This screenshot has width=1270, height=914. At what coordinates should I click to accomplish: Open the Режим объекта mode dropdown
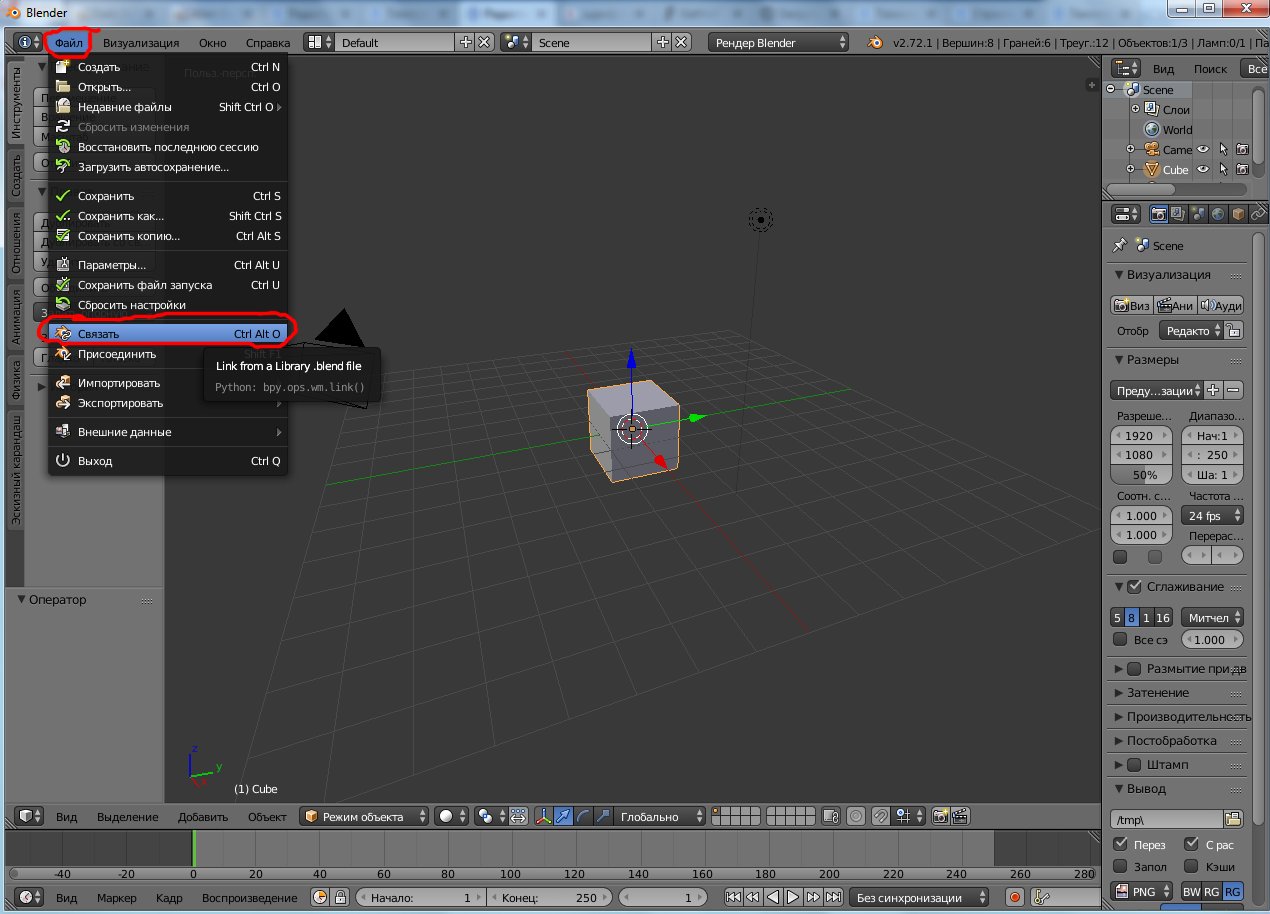(x=365, y=816)
